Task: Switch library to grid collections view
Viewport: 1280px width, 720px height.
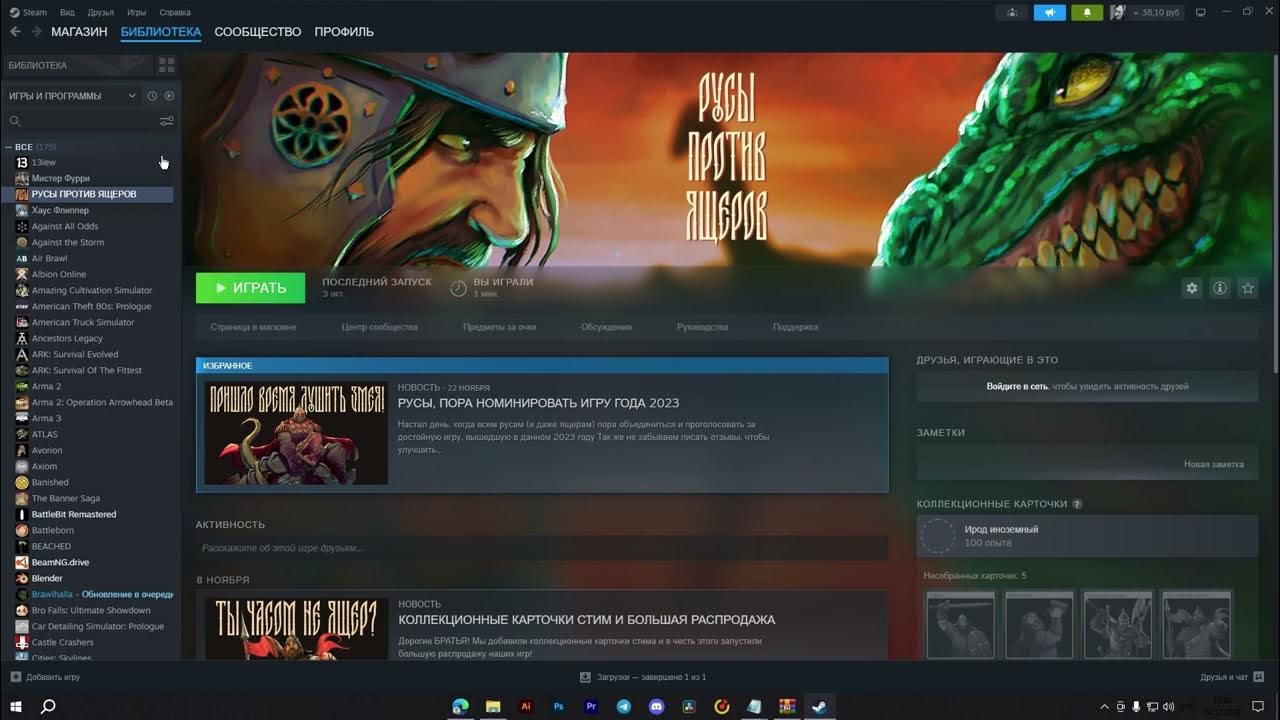Action: pyautogui.click(x=167, y=65)
